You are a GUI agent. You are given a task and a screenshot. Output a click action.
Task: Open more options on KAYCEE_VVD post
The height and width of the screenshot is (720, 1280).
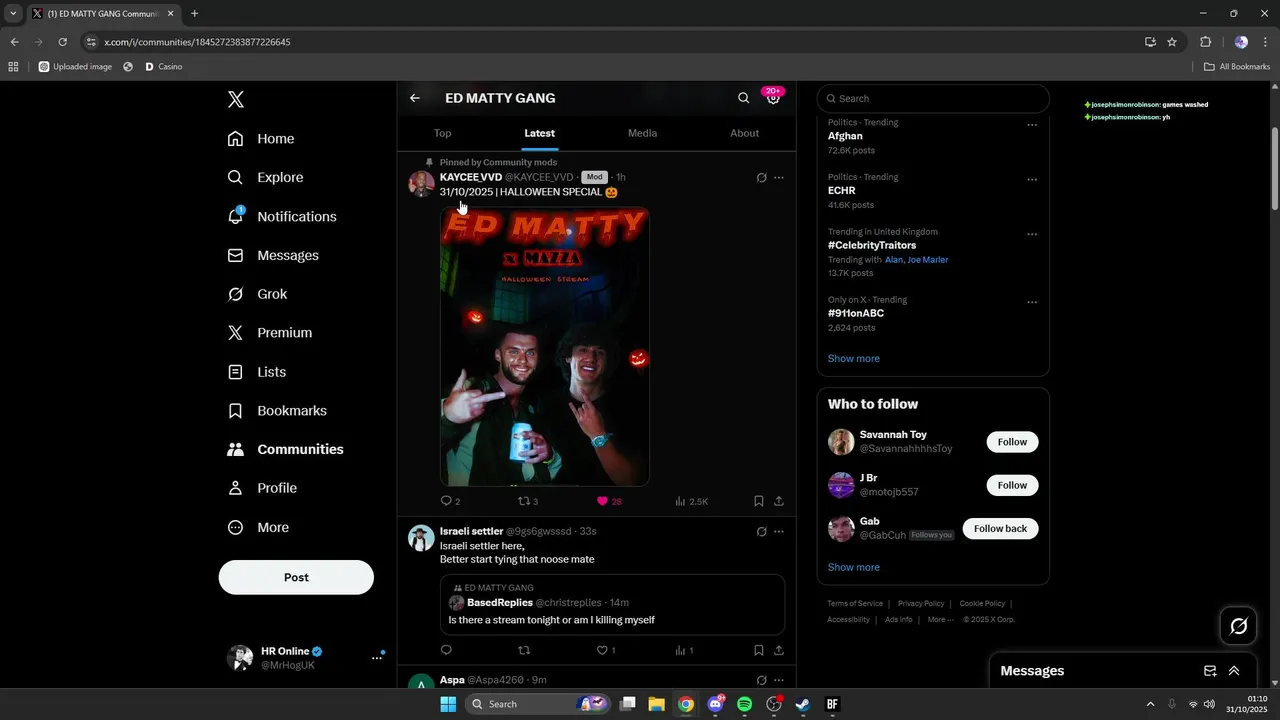[x=779, y=178]
